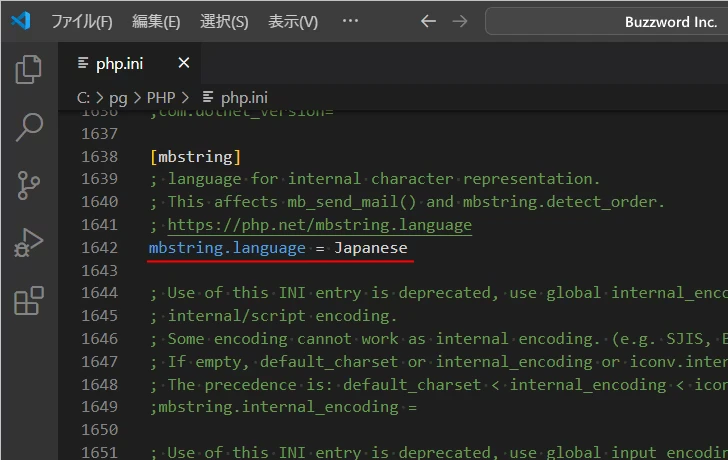Click comment starting 'Some encoding cannot work'
This screenshot has height=460, width=728.
pos(439,339)
